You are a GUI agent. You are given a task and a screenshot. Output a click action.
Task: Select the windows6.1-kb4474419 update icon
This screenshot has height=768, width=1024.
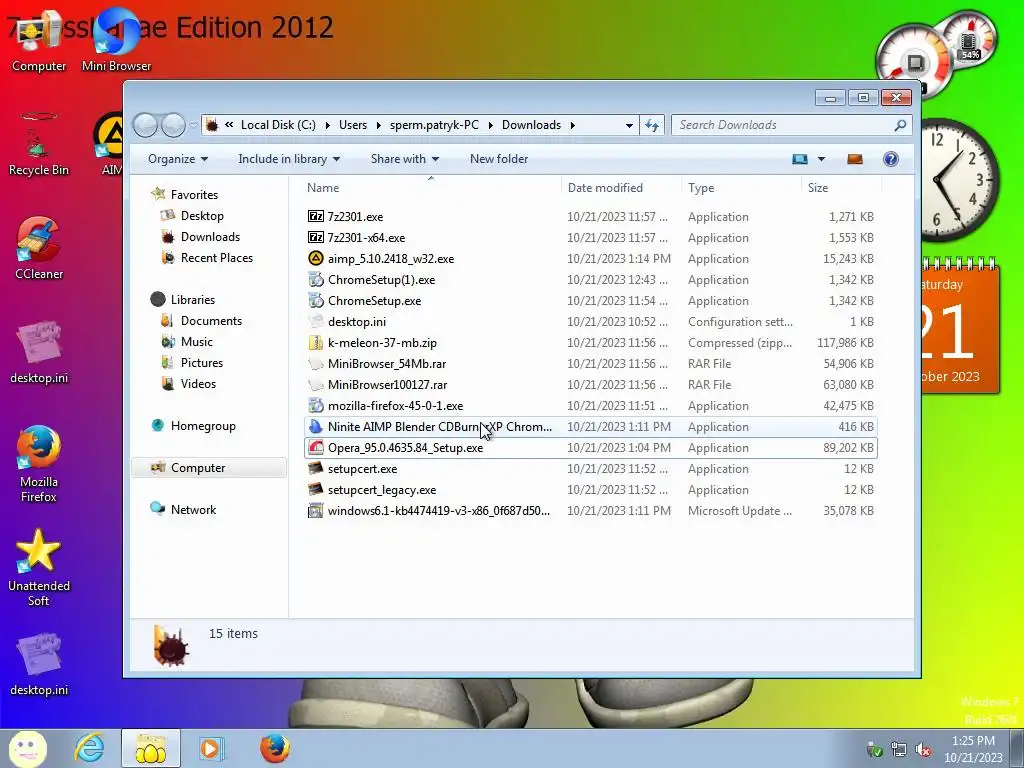pyautogui.click(x=316, y=511)
